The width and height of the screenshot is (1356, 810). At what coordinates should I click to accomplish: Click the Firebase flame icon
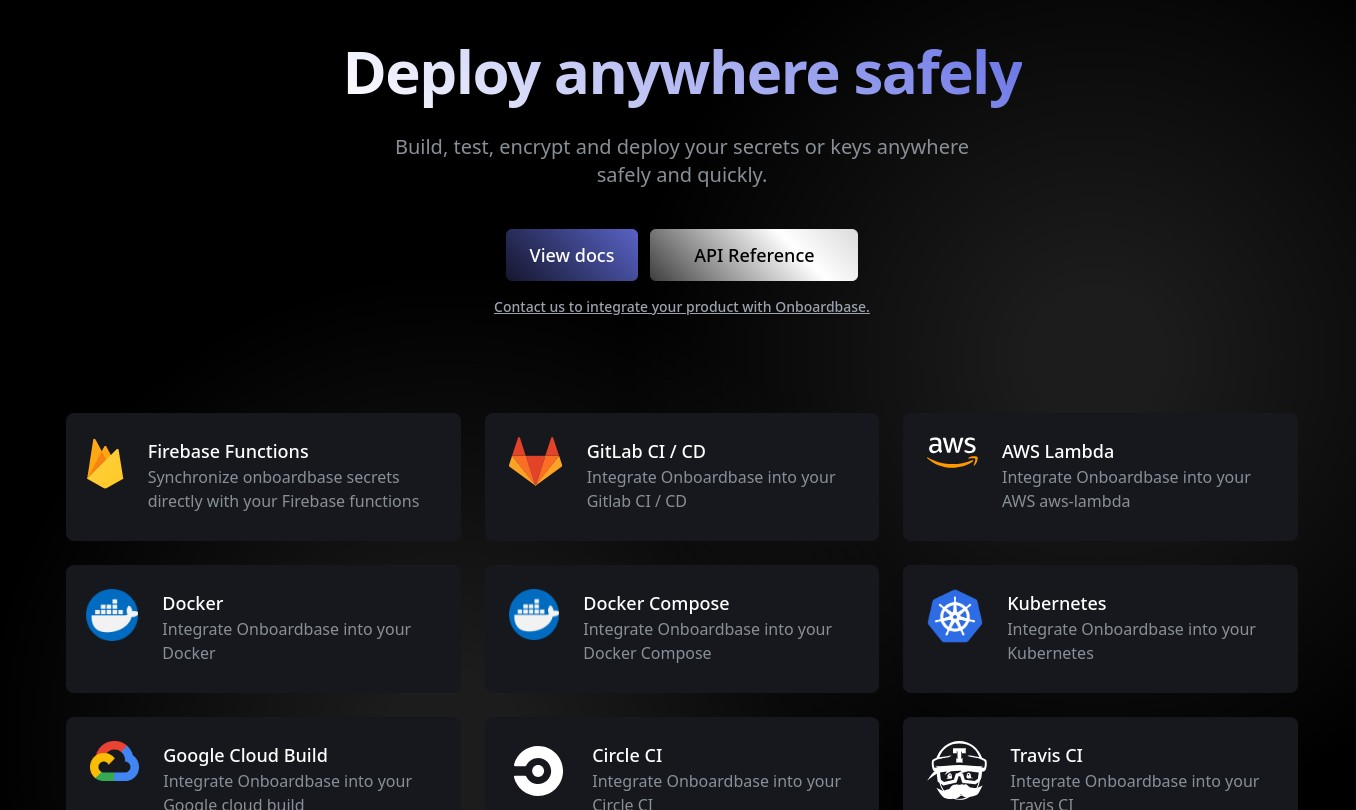105,464
